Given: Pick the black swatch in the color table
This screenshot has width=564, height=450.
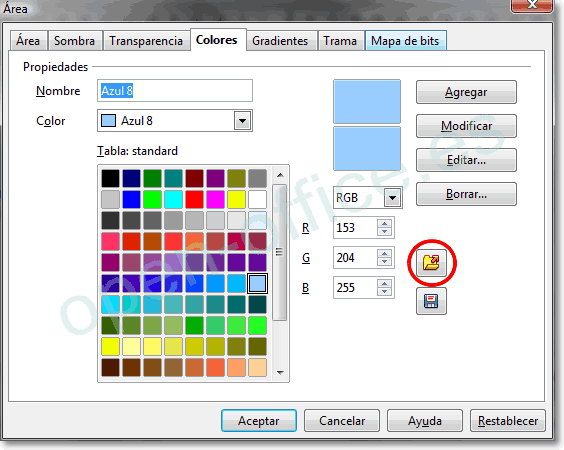Looking at the screenshot, I should (x=110, y=178).
